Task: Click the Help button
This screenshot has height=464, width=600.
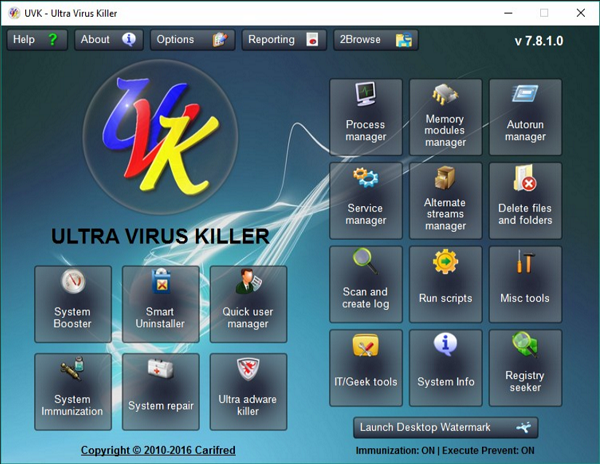Action: (x=37, y=40)
